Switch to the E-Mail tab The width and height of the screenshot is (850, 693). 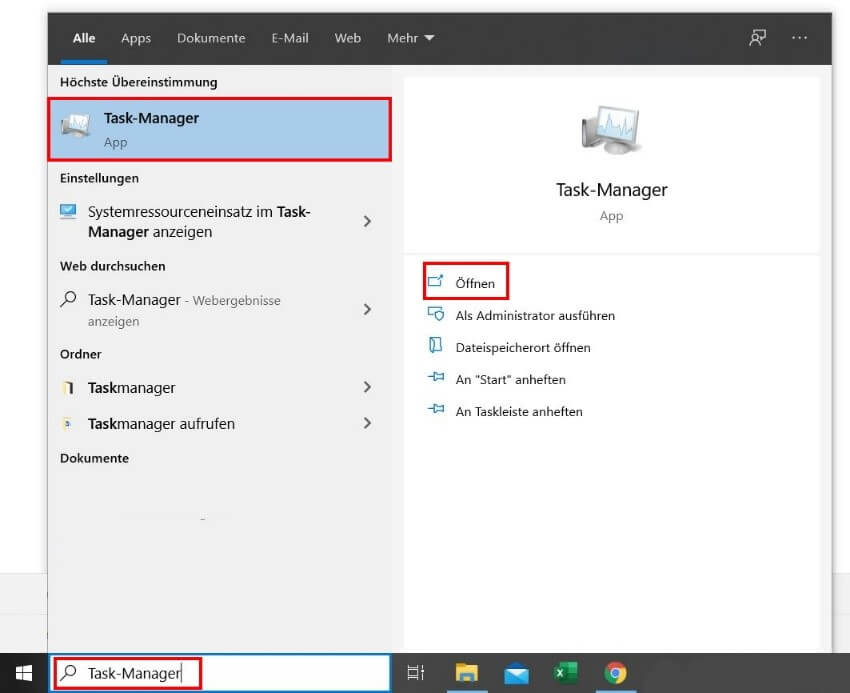(290, 38)
